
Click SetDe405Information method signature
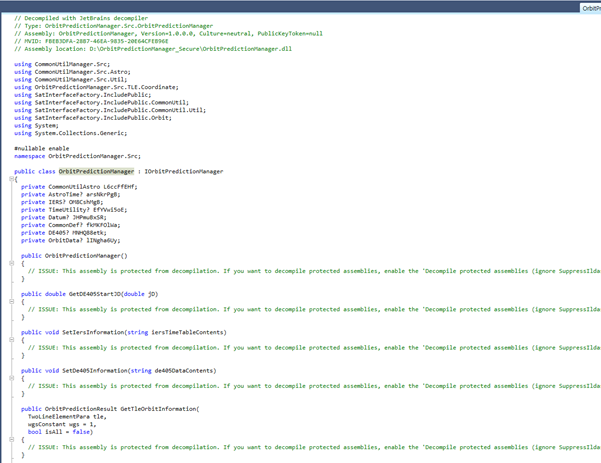point(118,371)
